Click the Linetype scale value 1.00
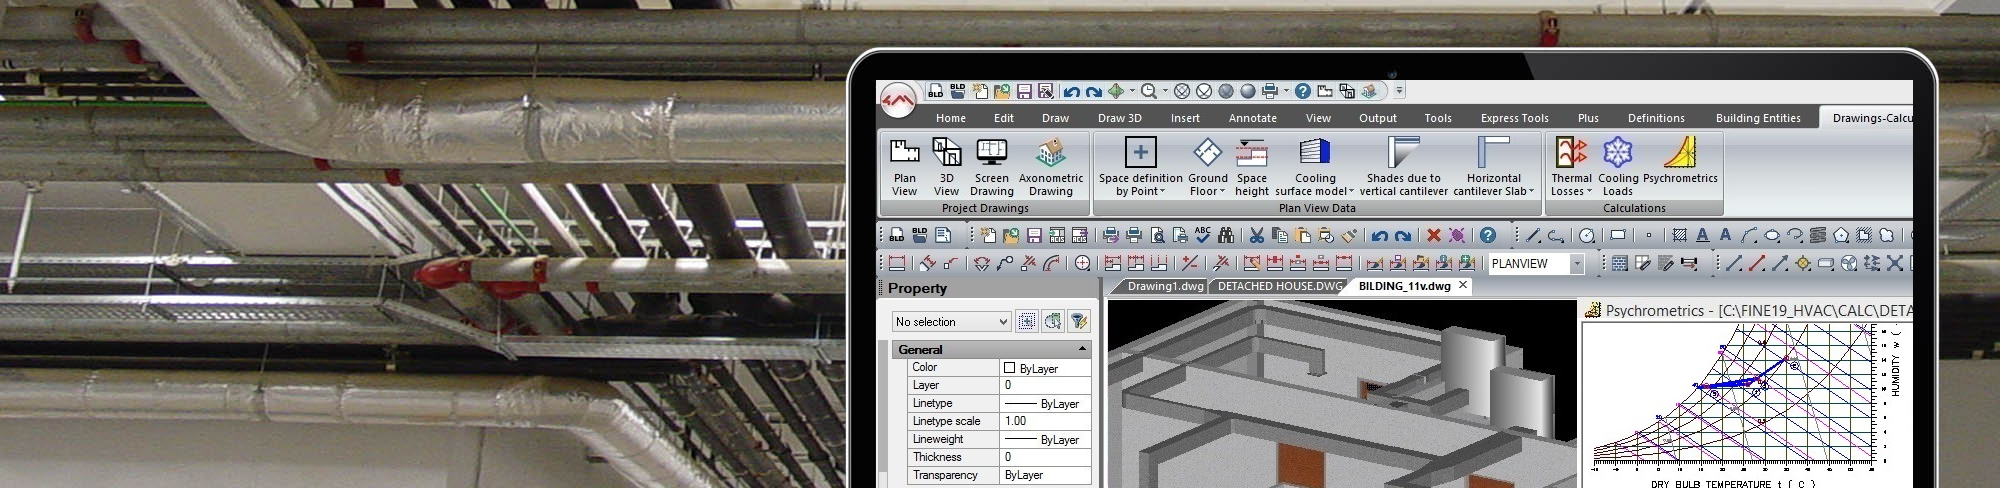This screenshot has height=488, width=2000. [1045, 421]
